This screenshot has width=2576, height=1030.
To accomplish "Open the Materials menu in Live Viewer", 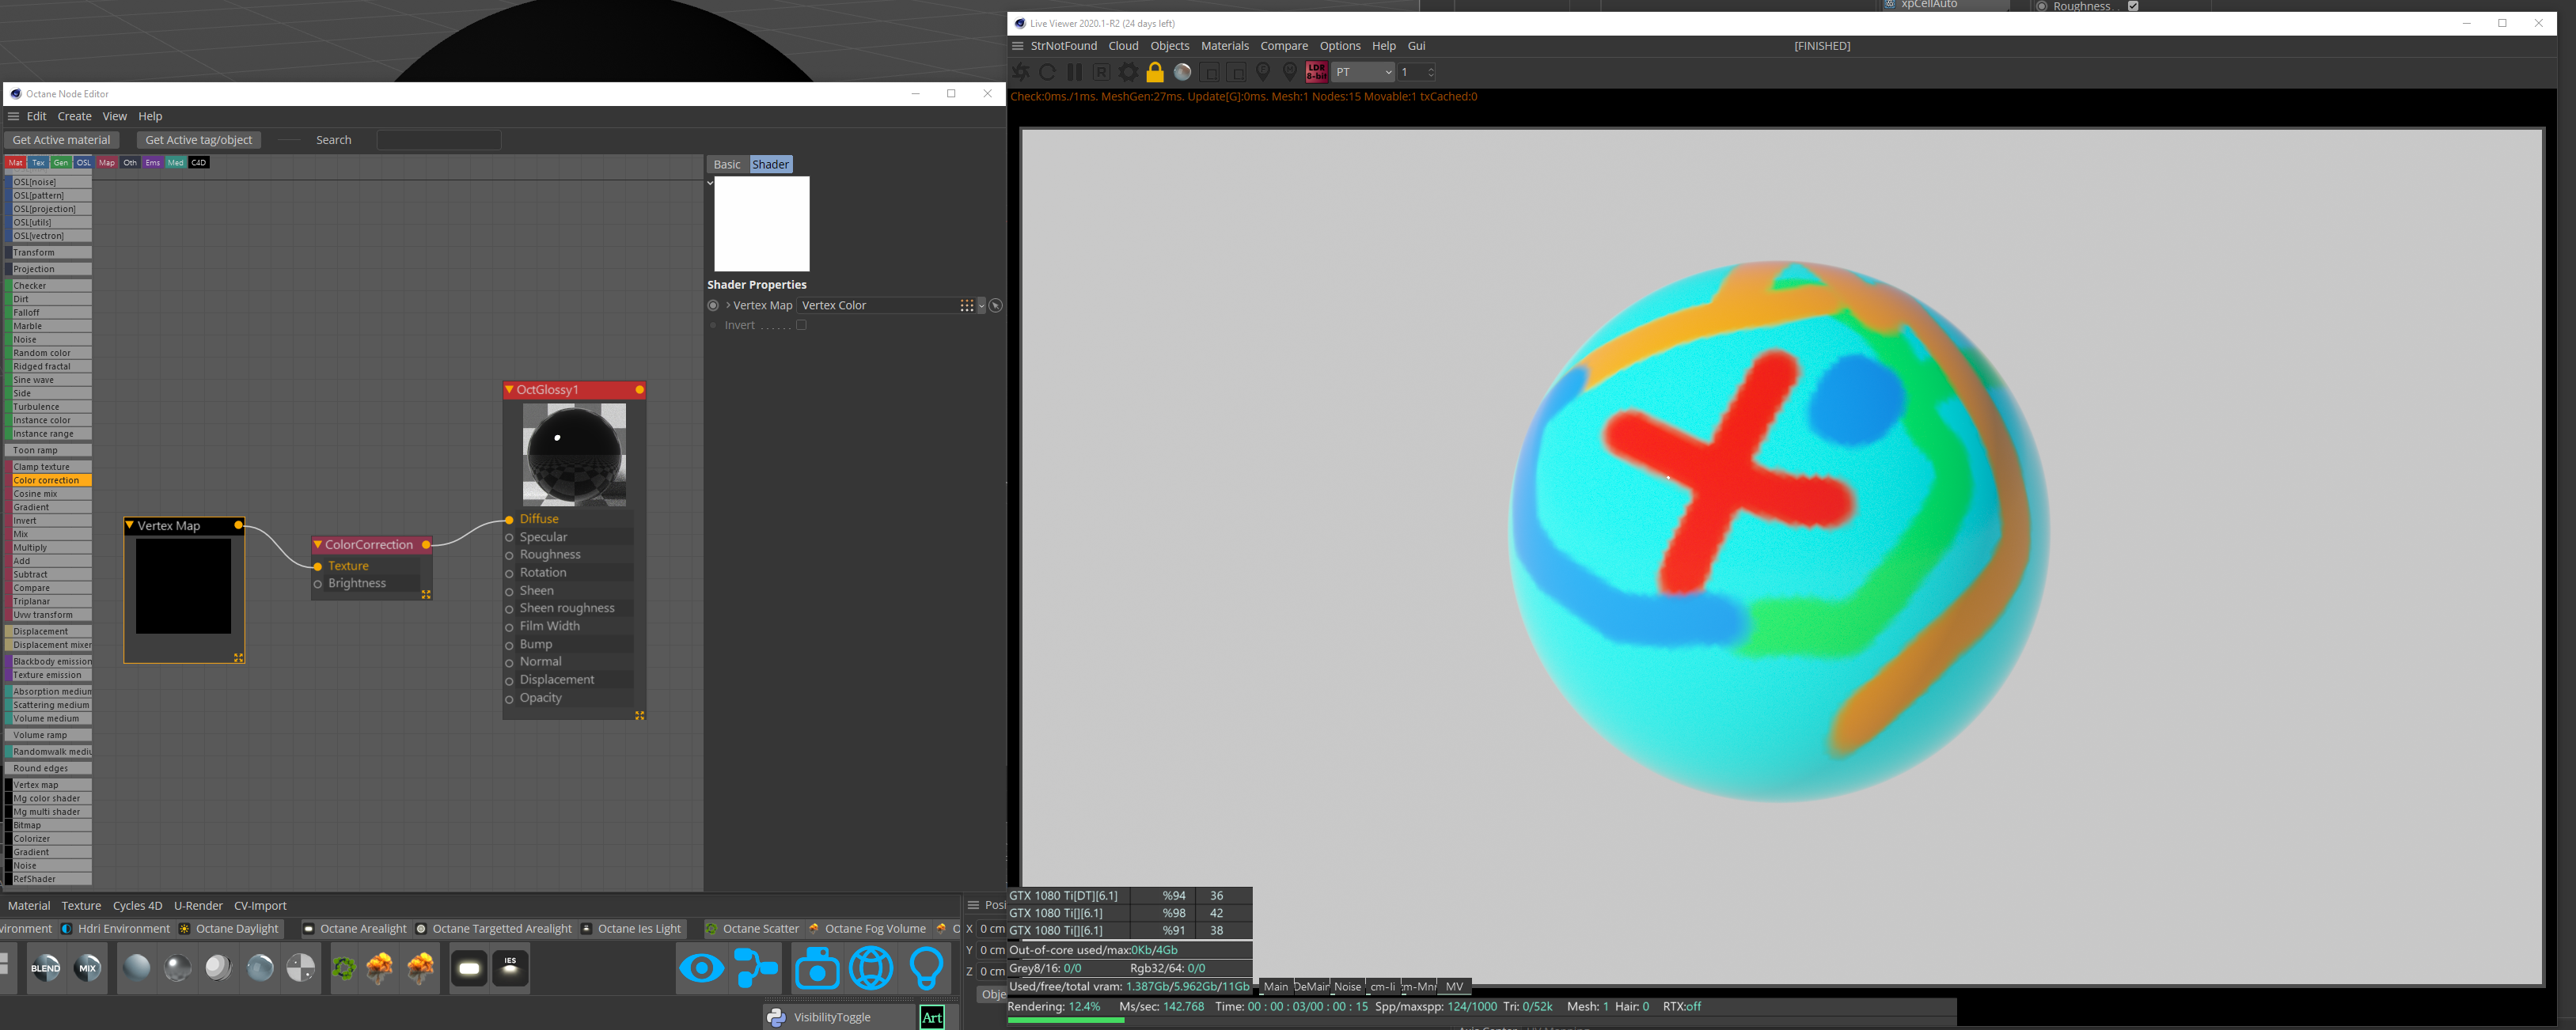I will click(x=1224, y=46).
